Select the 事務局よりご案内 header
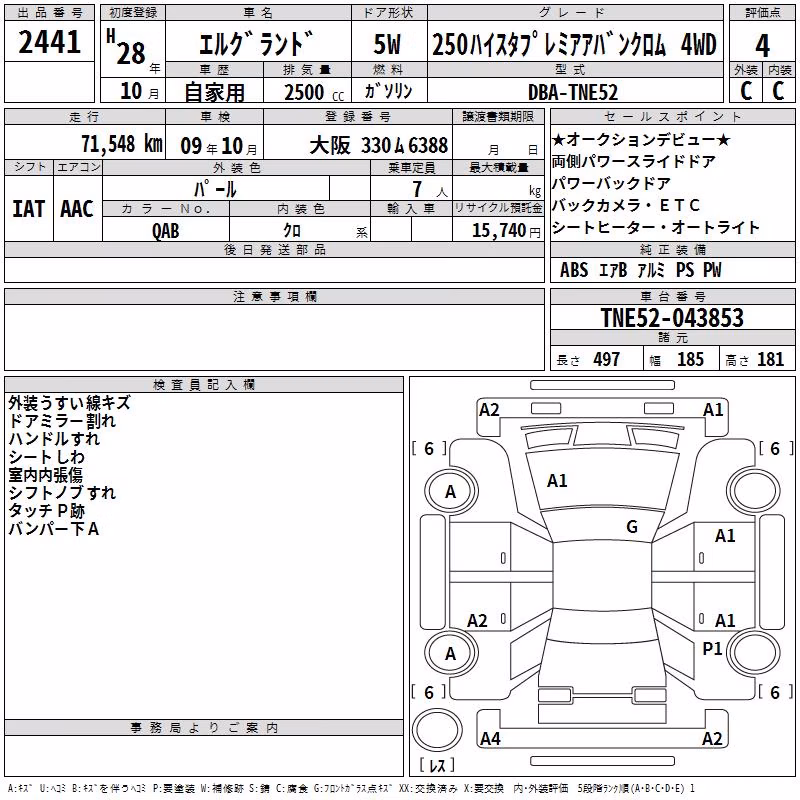The image size is (800, 800). tap(204, 728)
